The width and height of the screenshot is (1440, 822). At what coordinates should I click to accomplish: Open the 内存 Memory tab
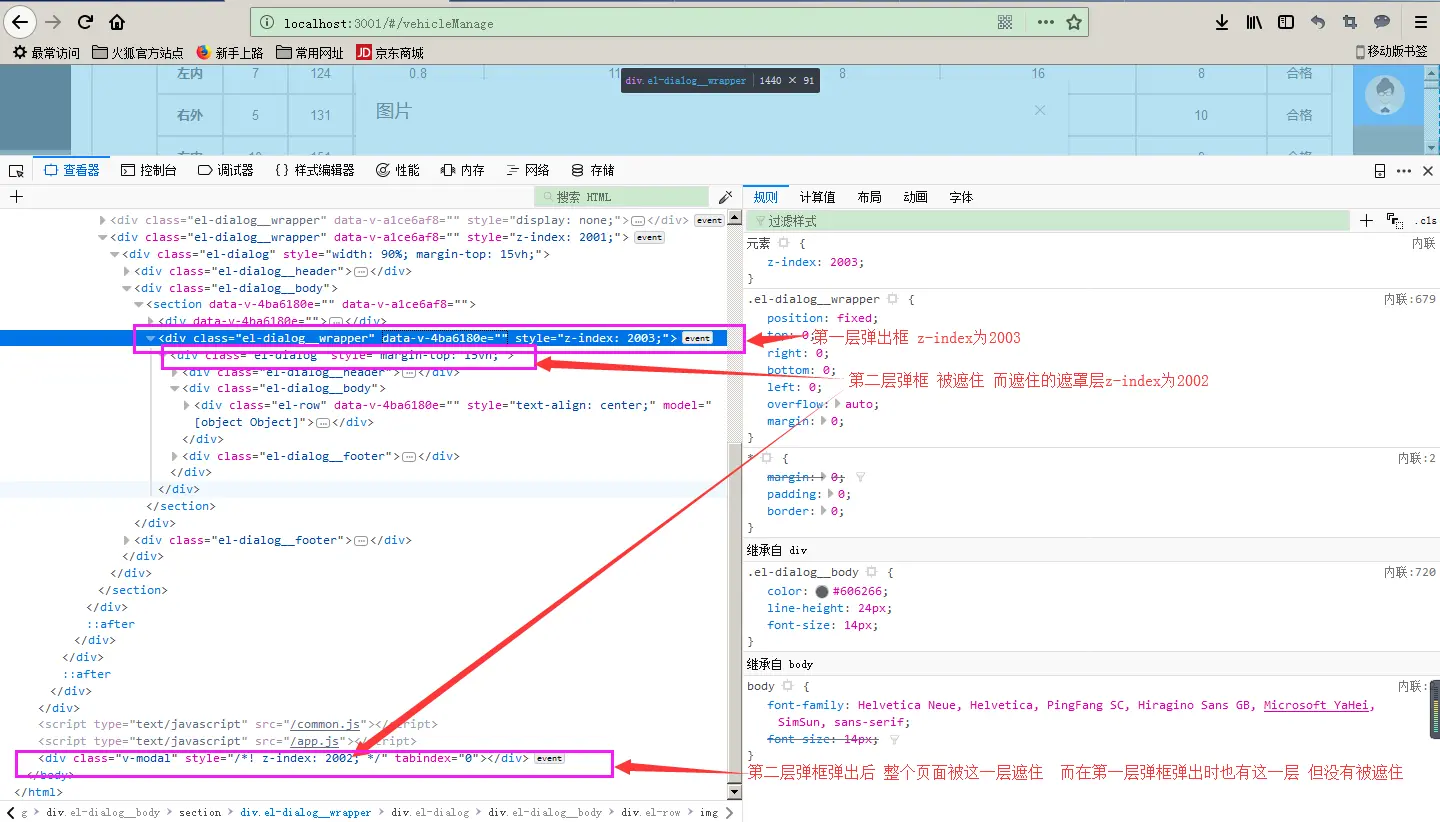462,171
